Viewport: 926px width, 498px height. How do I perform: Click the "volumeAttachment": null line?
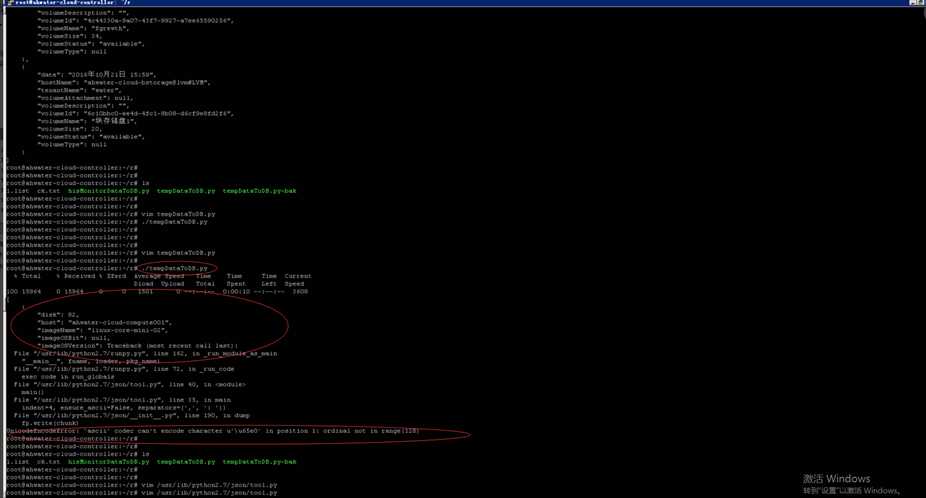tap(86, 98)
